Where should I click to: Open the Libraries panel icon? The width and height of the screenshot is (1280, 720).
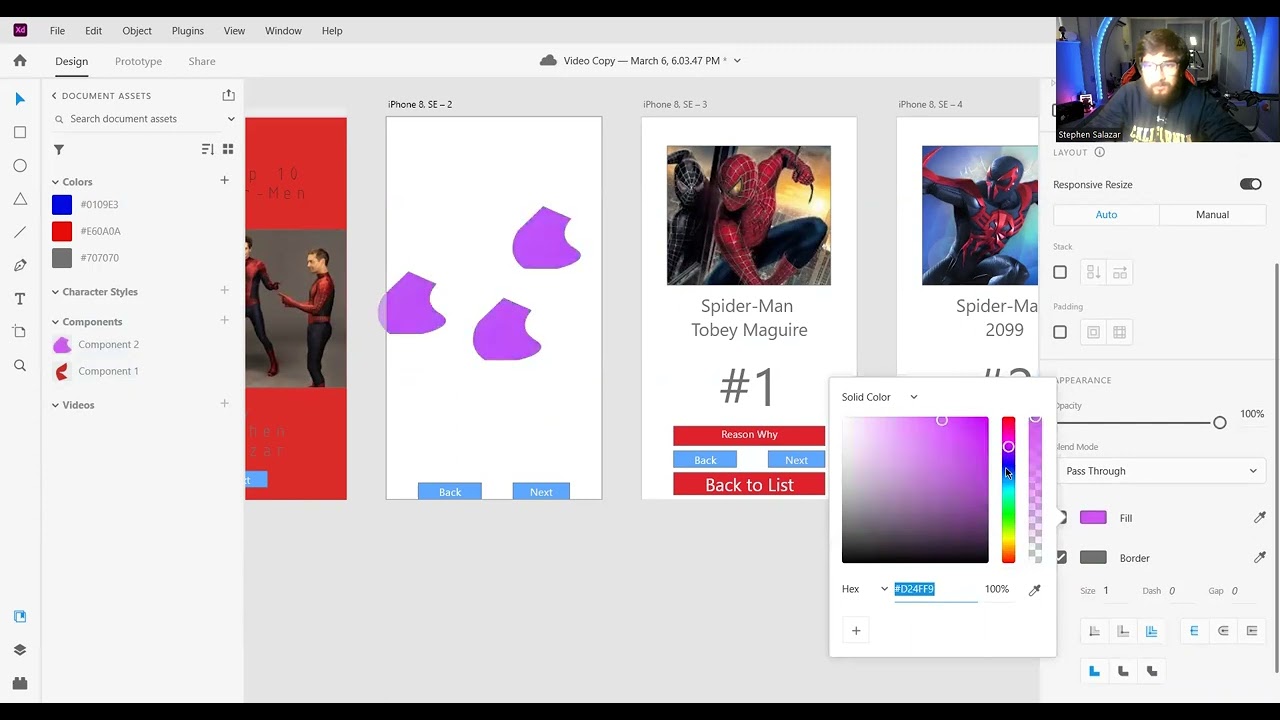pyautogui.click(x=20, y=616)
